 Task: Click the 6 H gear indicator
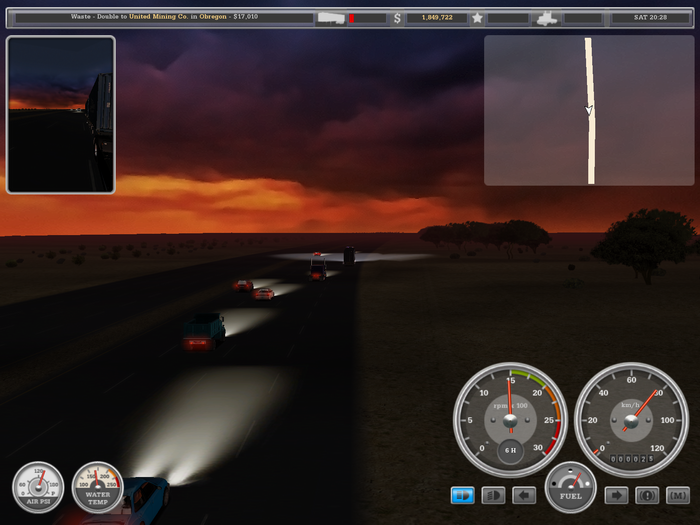[510, 450]
